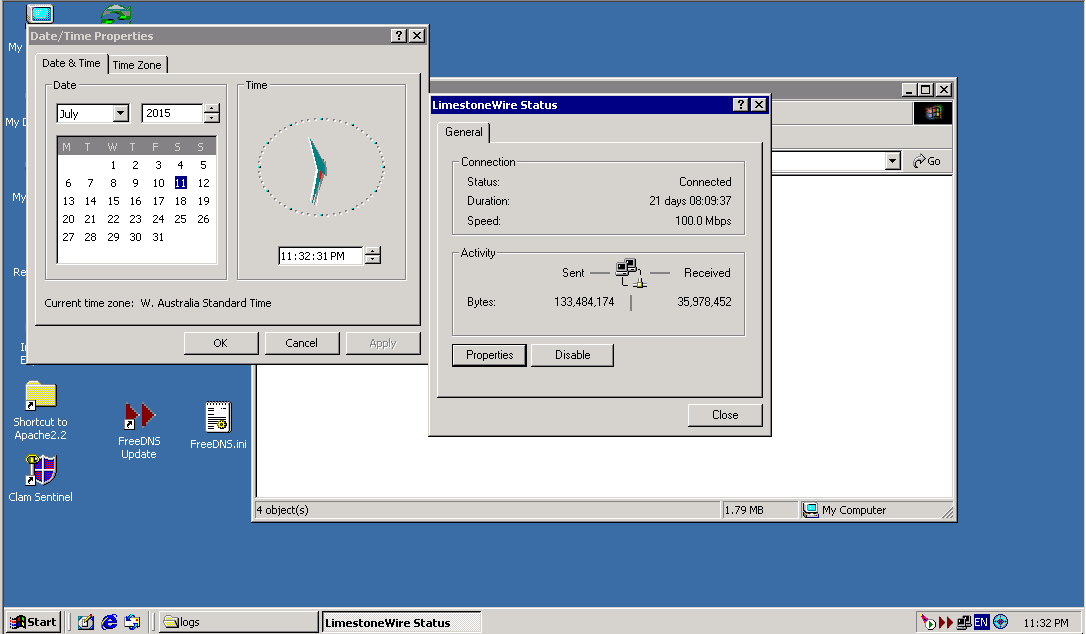Increase the time with the up spinner
The image size is (1086, 634).
(373, 252)
